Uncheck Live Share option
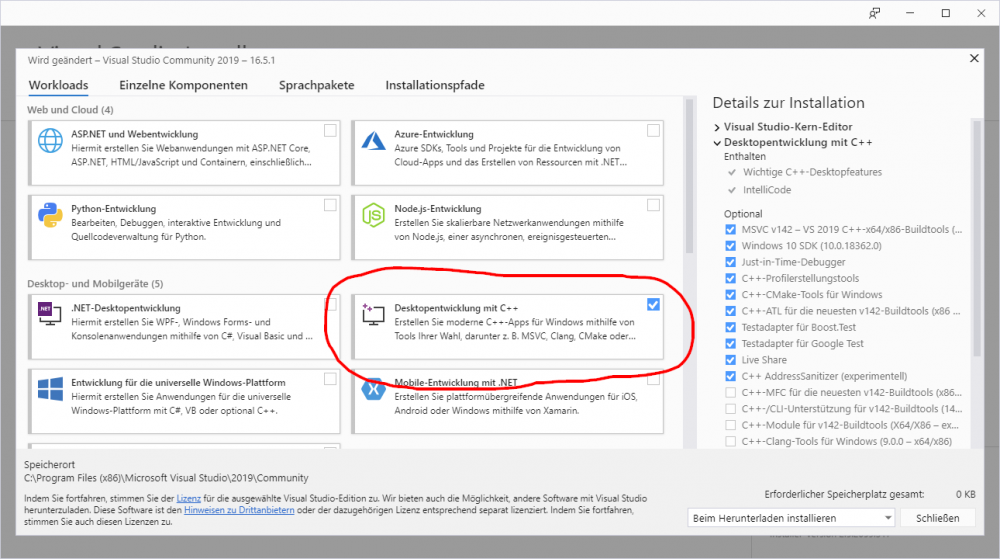 click(730, 360)
